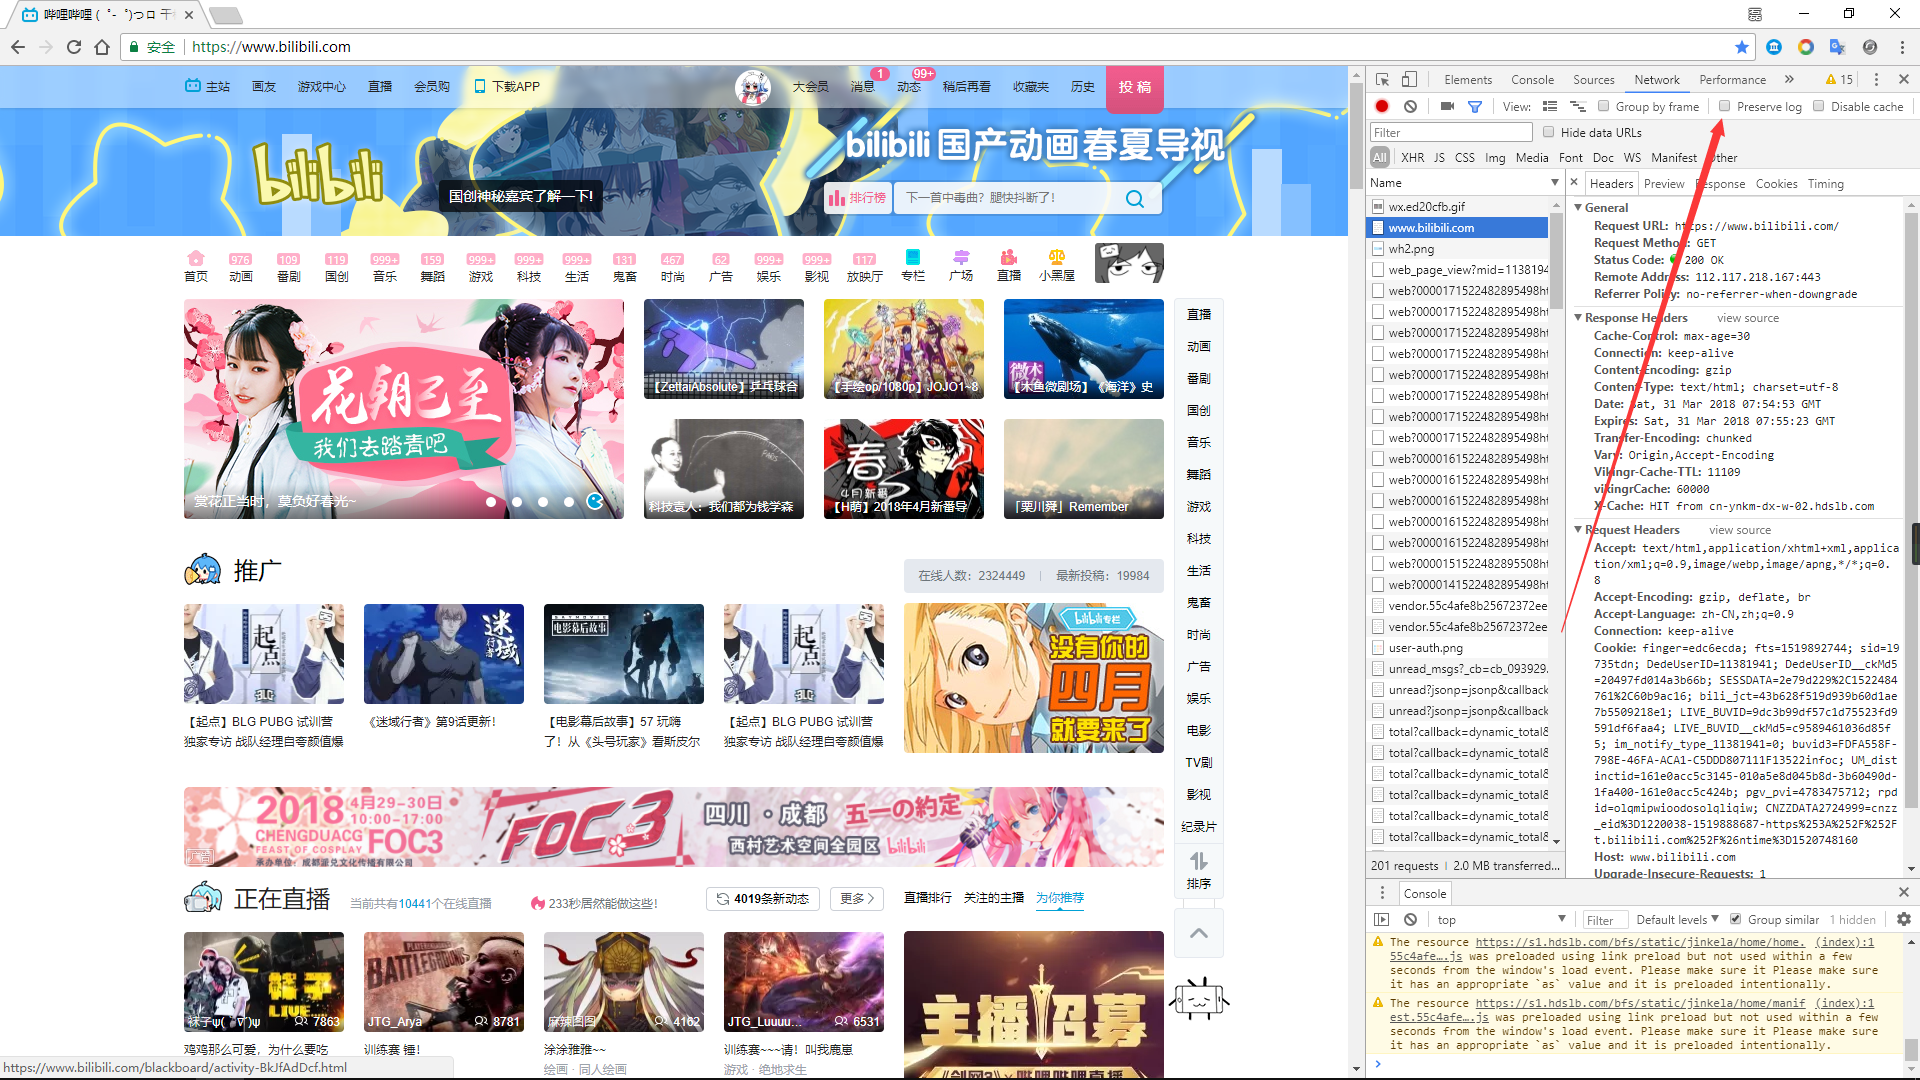
Task: Enable Preserve log checkbox
Action: 1724,107
